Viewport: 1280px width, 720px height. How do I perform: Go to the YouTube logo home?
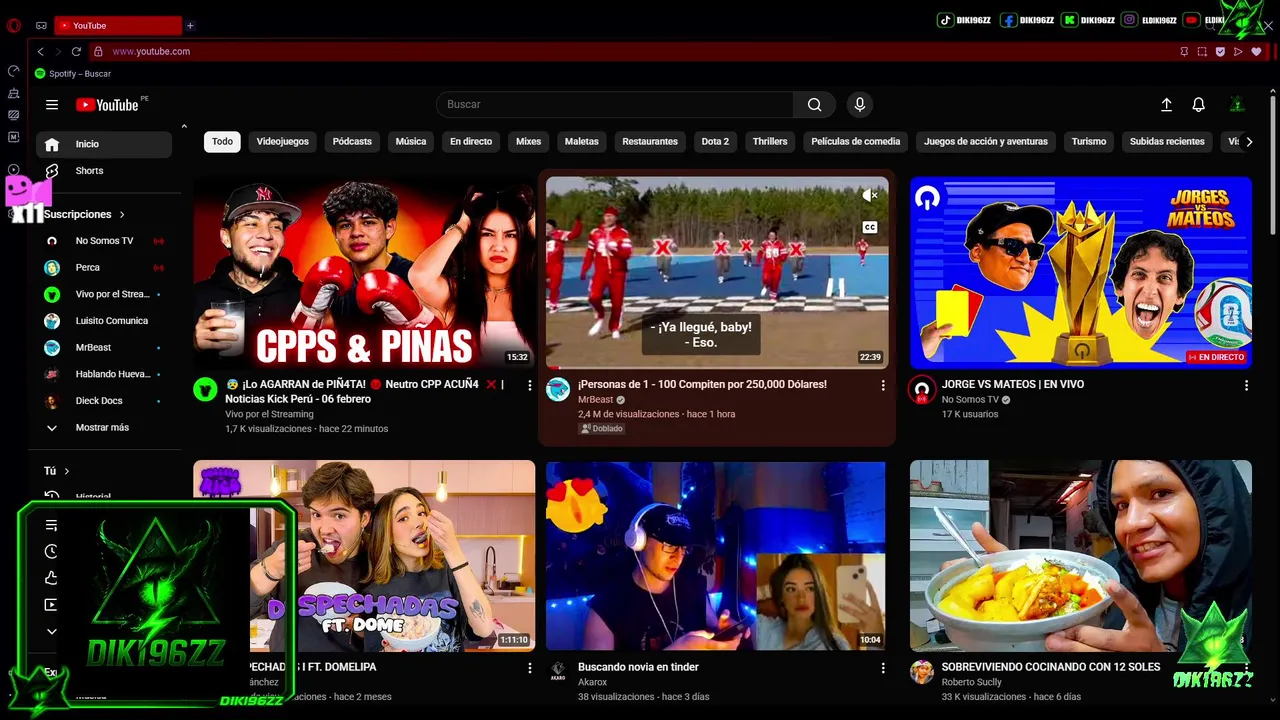coord(107,105)
